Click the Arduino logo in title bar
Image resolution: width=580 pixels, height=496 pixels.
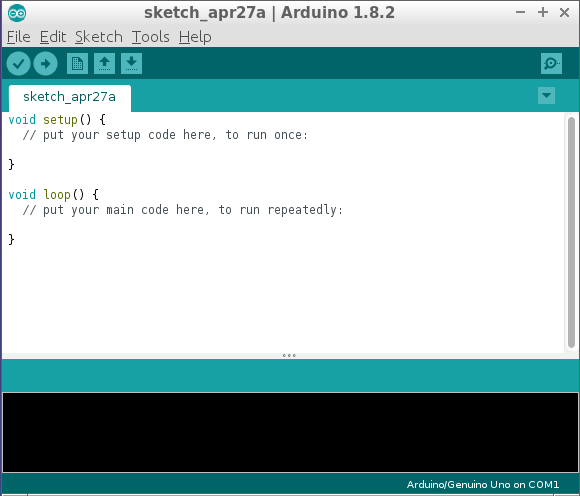click(x=17, y=13)
